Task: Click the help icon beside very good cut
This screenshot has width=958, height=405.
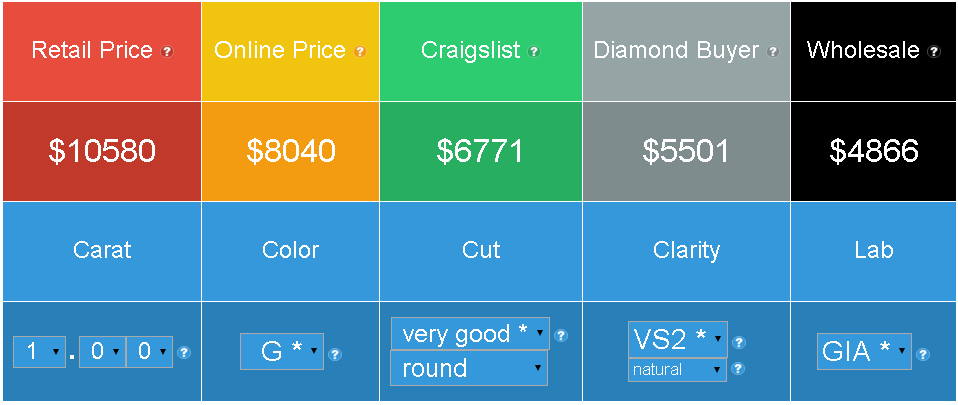Action: [x=561, y=335]
